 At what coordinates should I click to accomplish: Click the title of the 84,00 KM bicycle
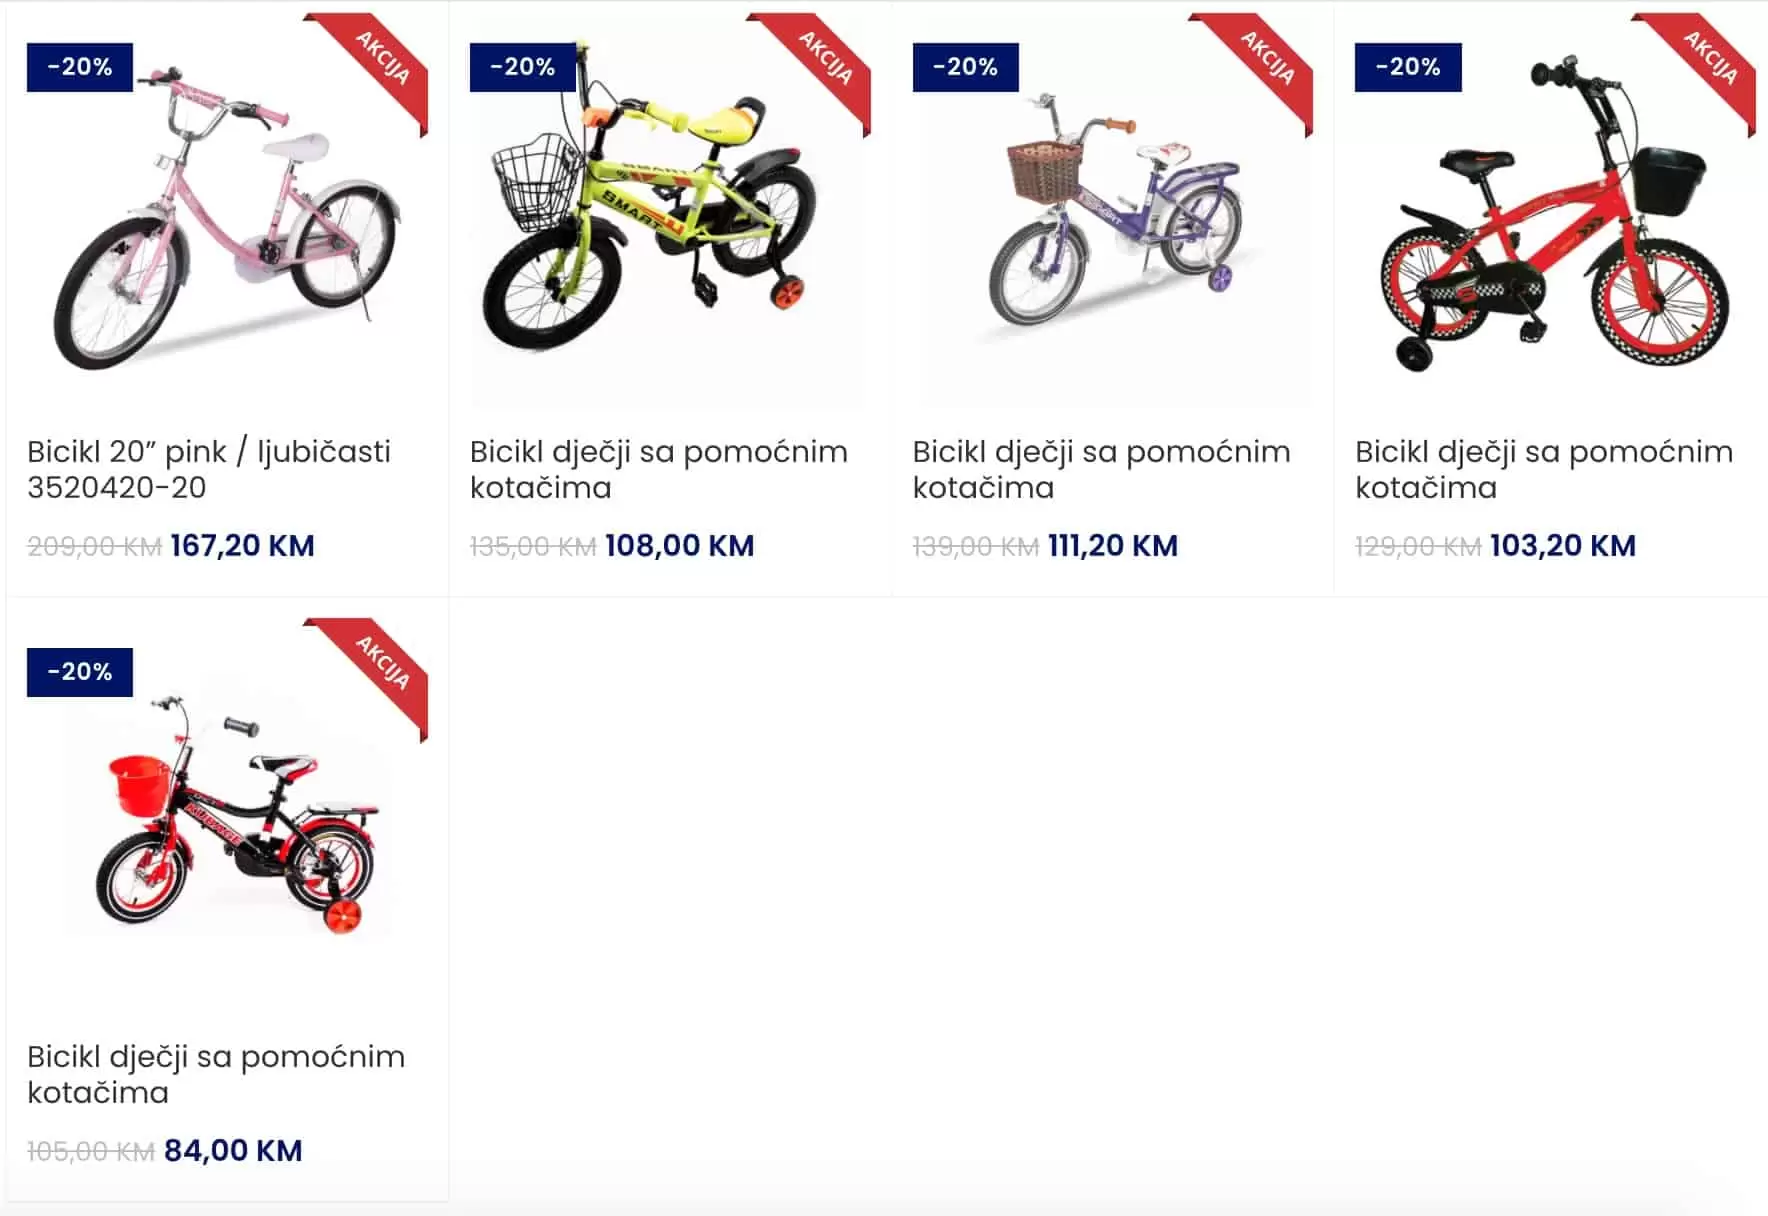215,1074
